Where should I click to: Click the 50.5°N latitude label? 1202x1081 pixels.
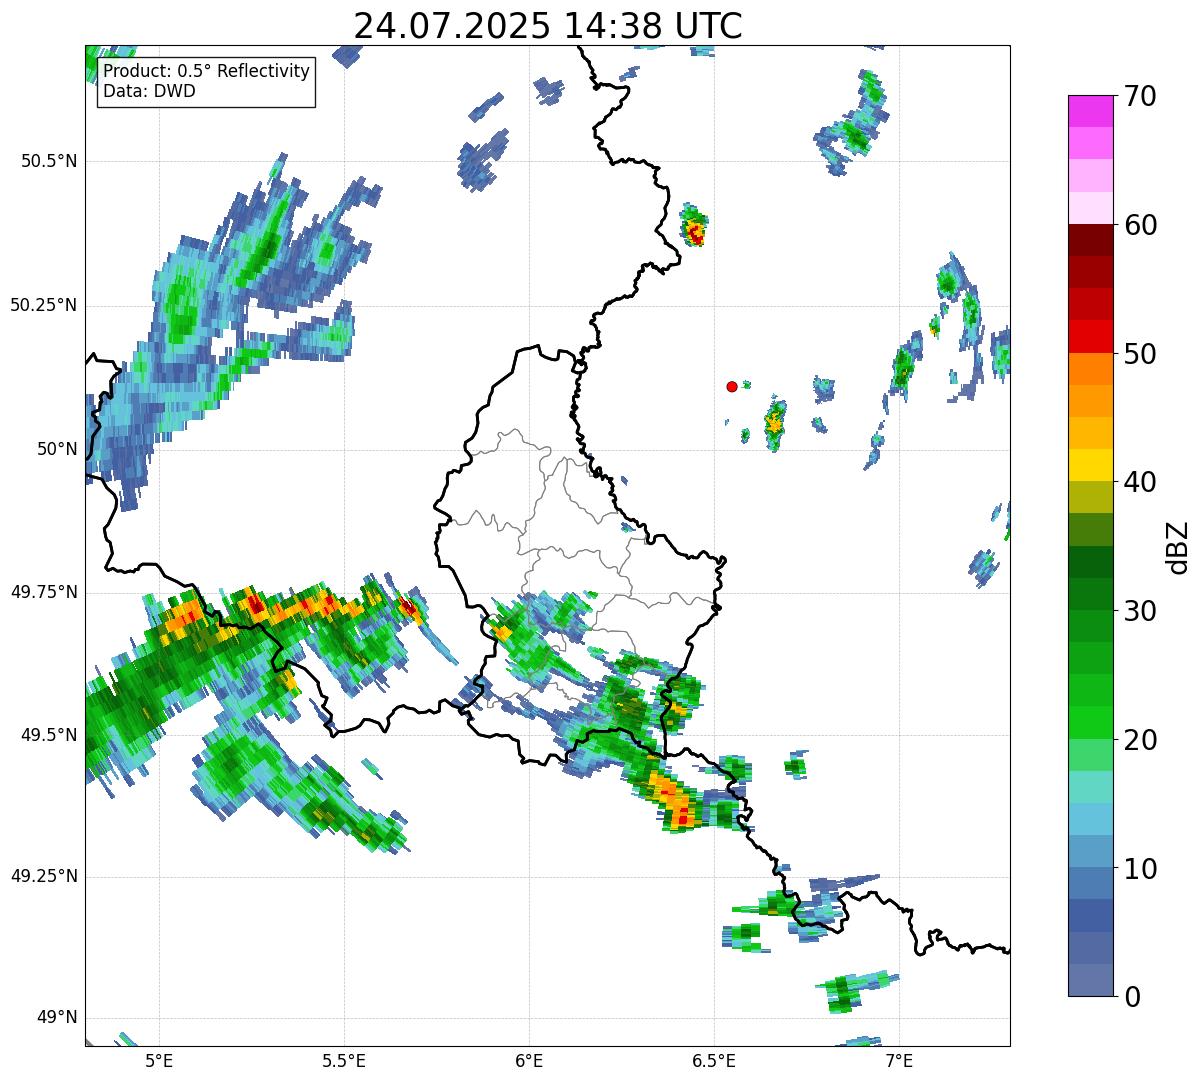(48, 161)
